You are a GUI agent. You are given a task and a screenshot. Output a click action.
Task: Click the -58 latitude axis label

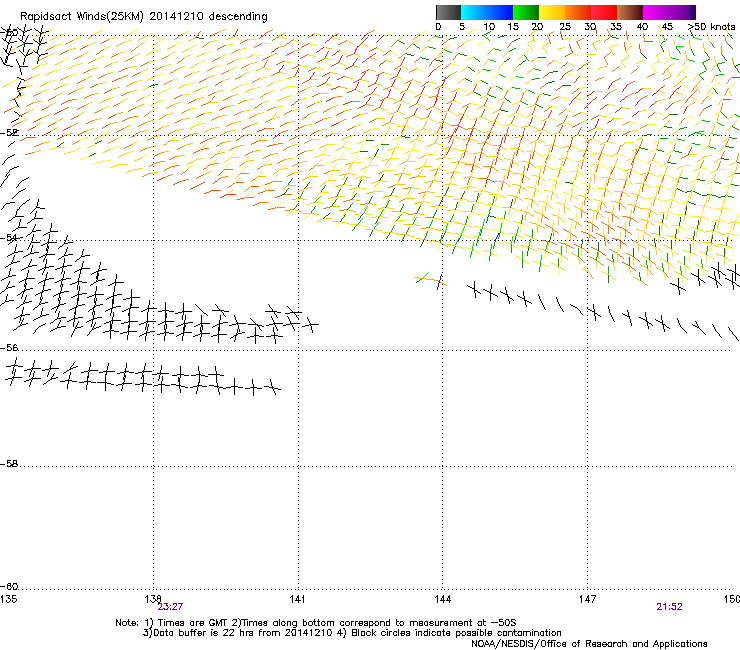click(9, 464)
